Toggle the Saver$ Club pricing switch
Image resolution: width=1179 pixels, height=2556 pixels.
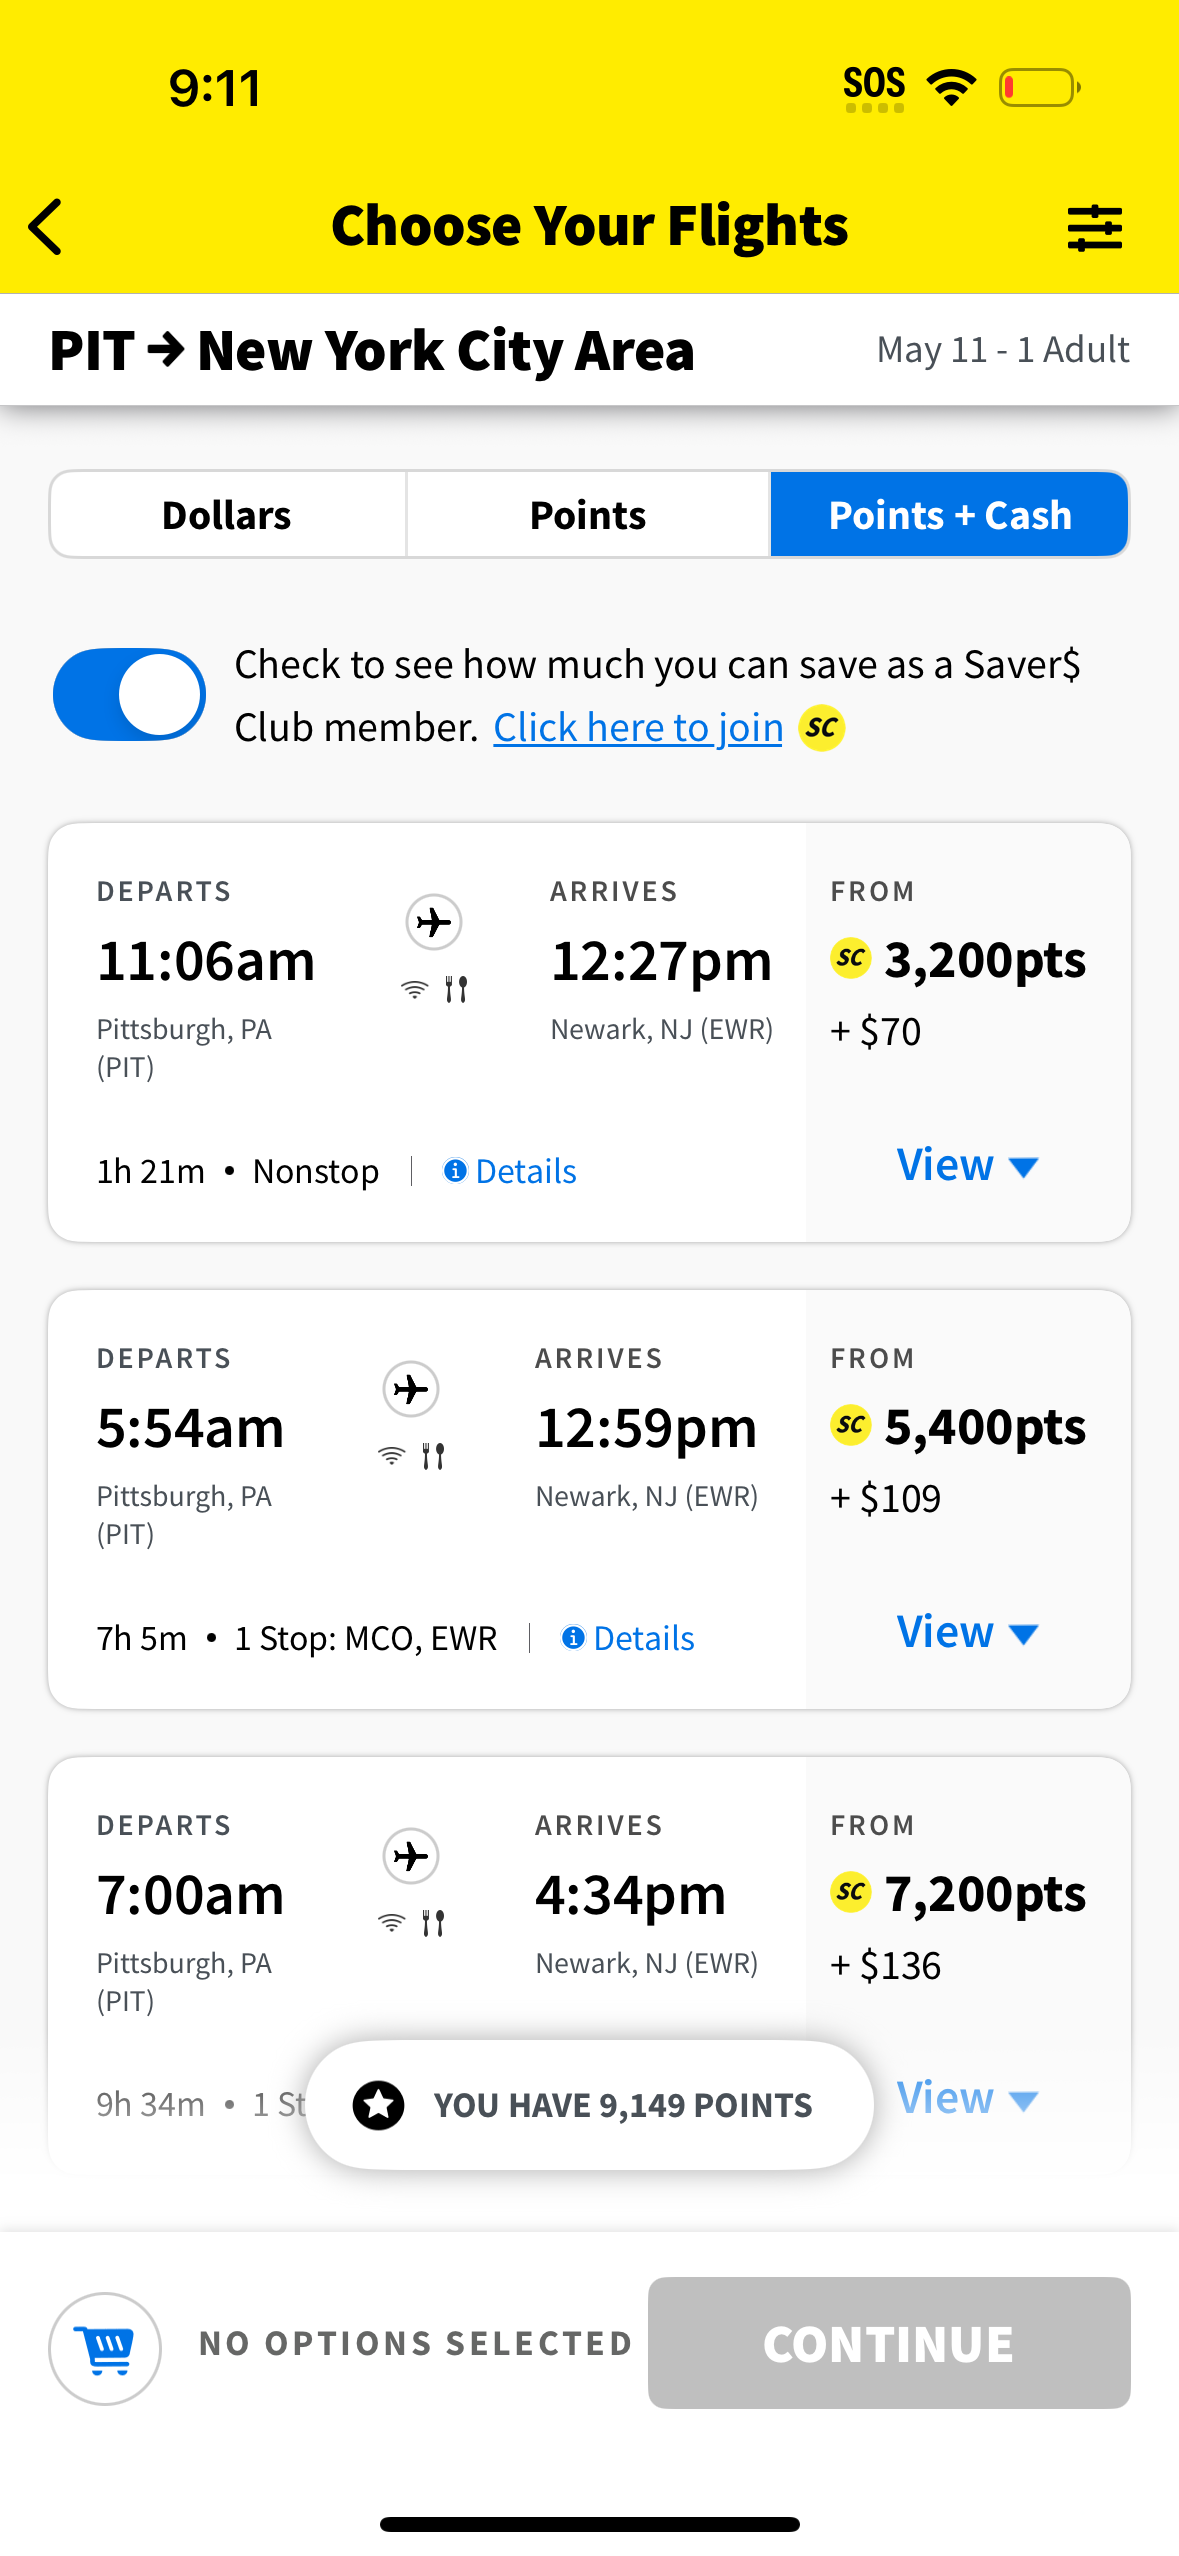tap(129, 695)
